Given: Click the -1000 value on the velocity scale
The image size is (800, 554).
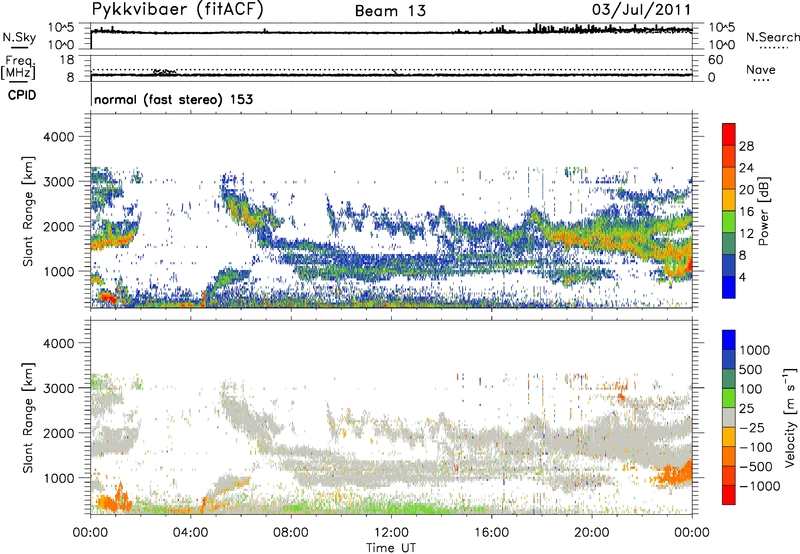Looking at the screenshot, I should pyautogui.click(x=759, y=486).
